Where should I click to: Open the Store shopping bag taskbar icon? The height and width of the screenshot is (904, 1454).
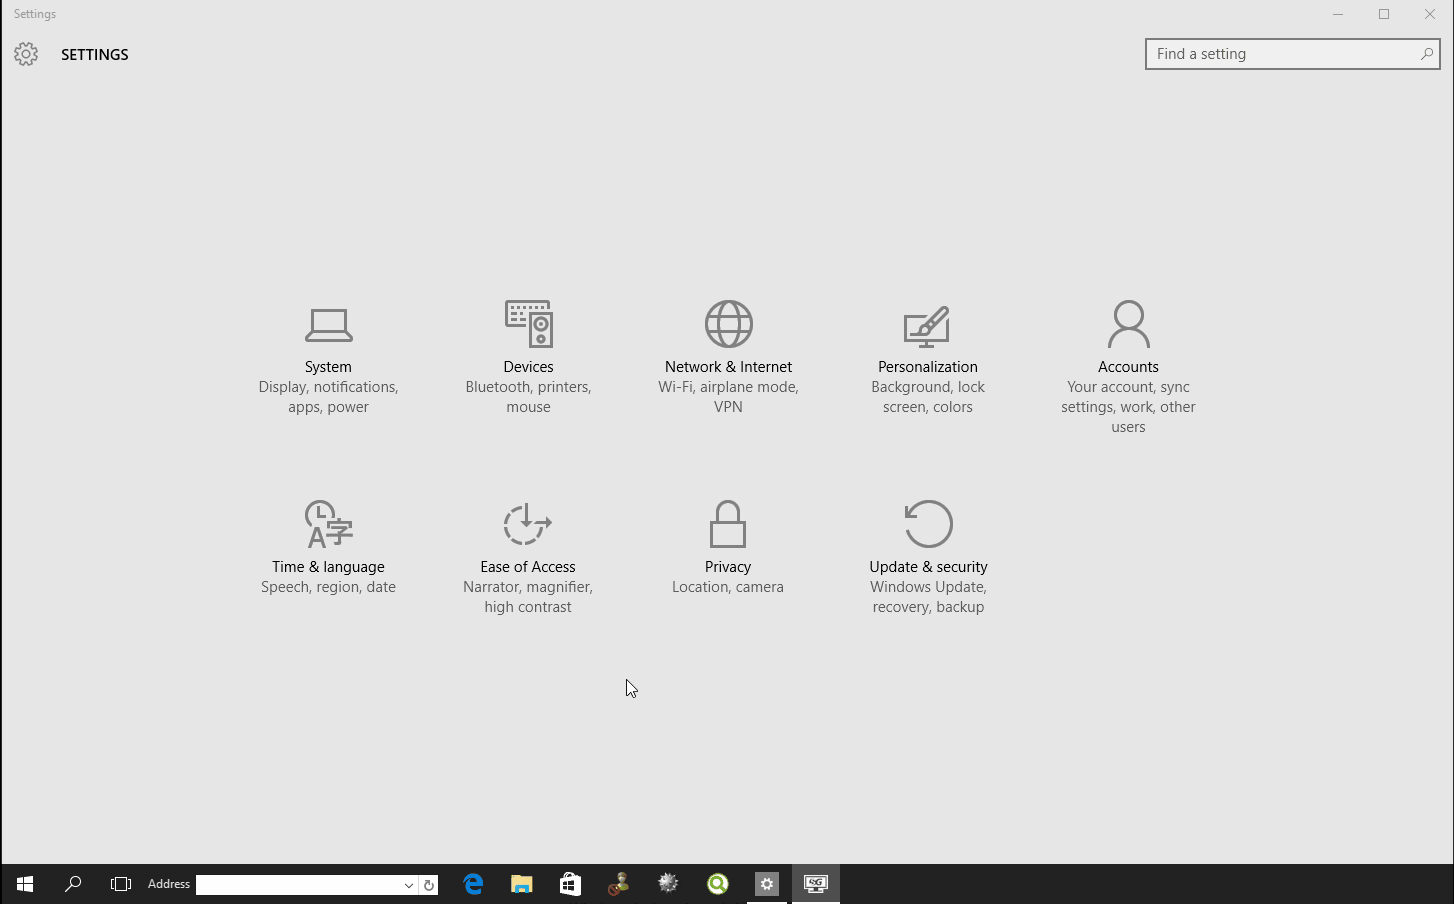click(570, 884)
